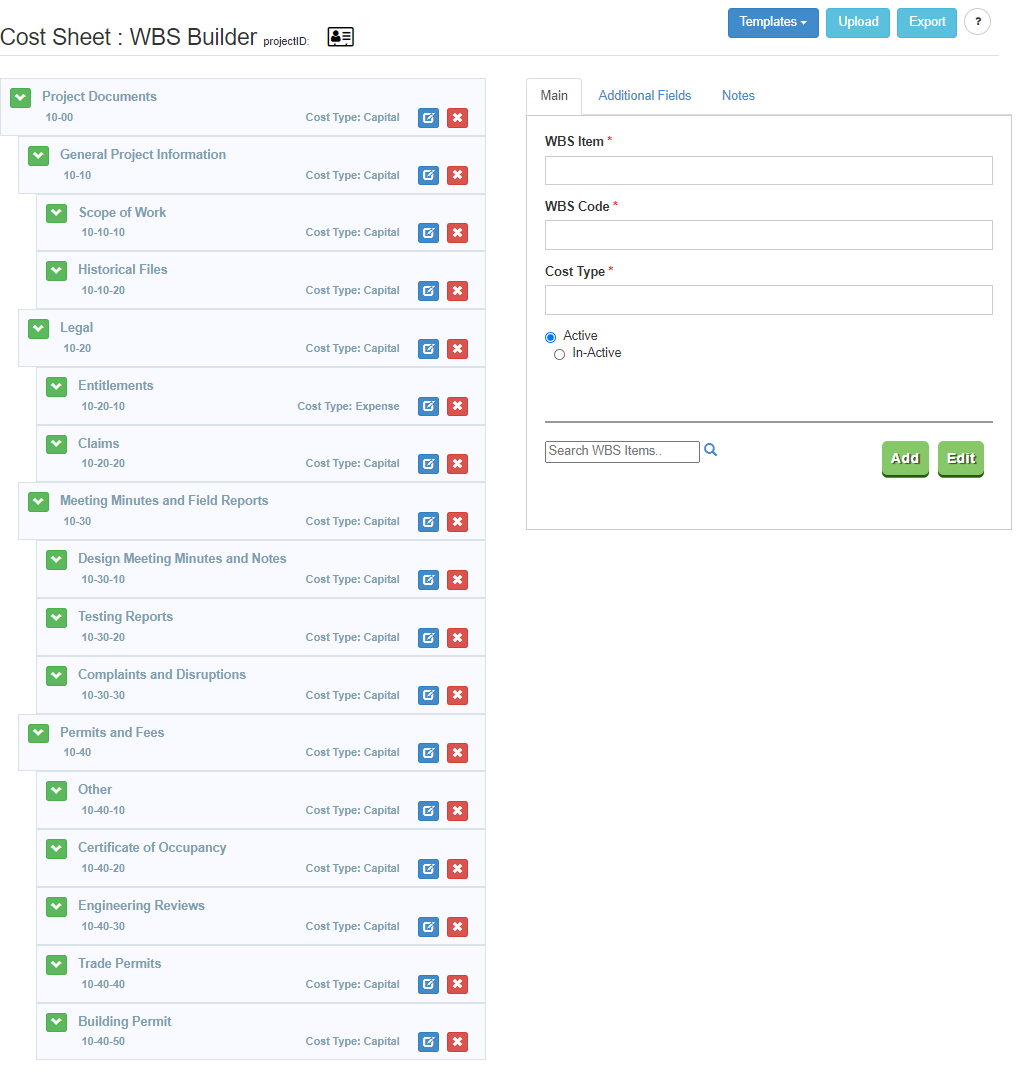Click the delete icon for Testing Reports

[457, 637]
